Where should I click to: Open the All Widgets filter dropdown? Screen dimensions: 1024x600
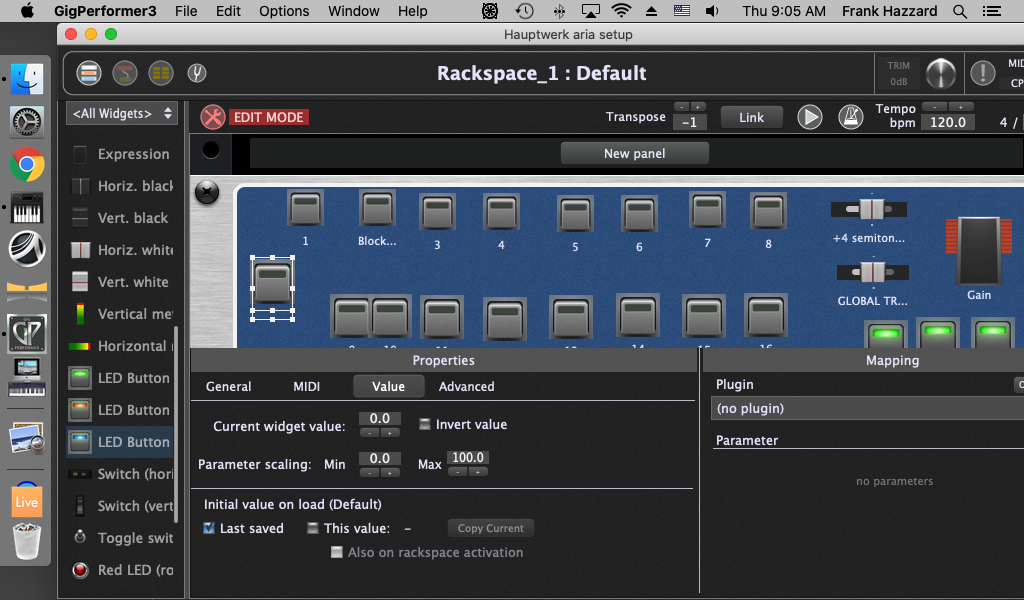(122, 114)
